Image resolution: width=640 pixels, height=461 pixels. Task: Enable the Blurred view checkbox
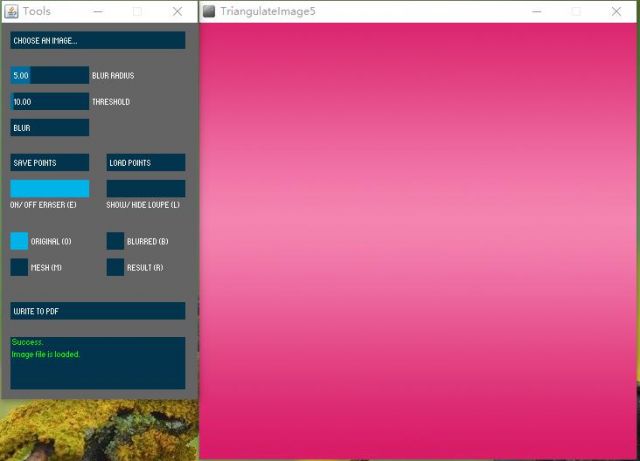(115, 241)
